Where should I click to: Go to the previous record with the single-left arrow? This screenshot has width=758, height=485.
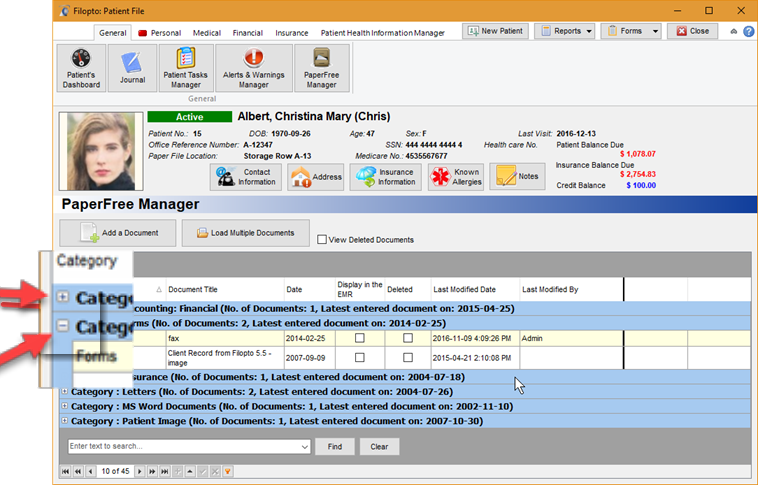tap(91, 471)
